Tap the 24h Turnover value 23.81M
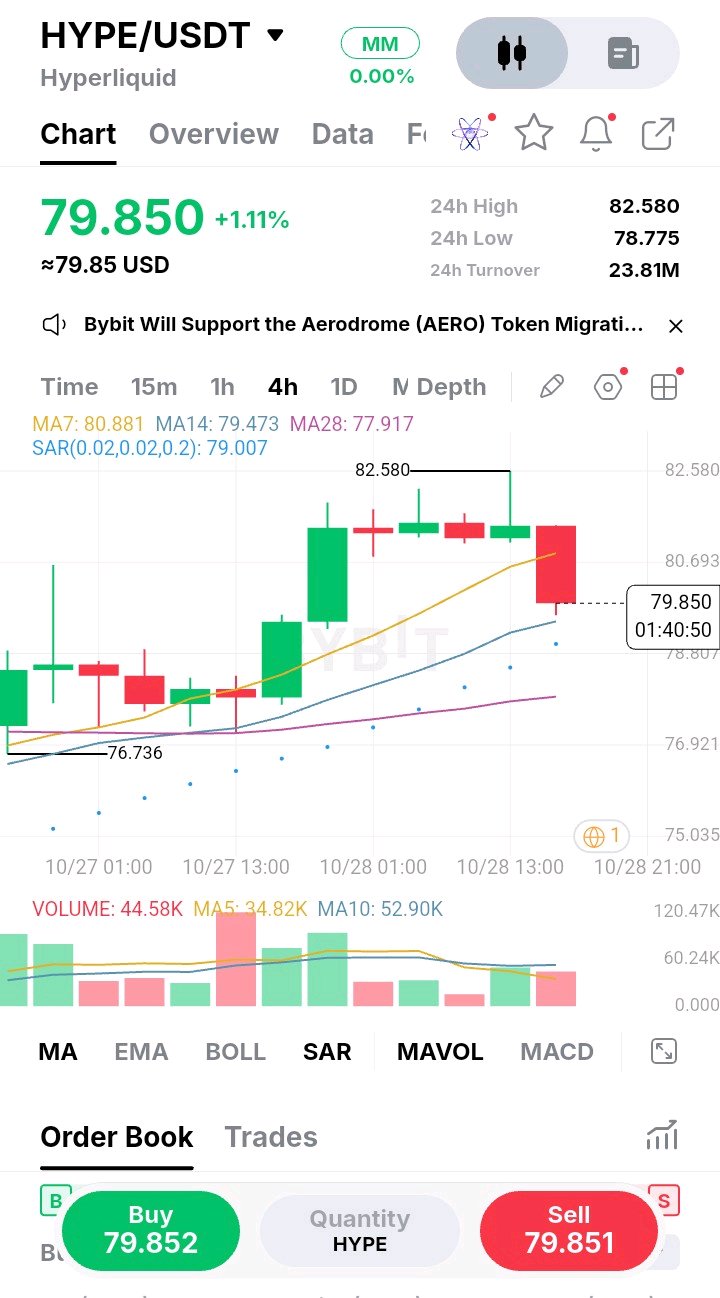 click(644, 270)
